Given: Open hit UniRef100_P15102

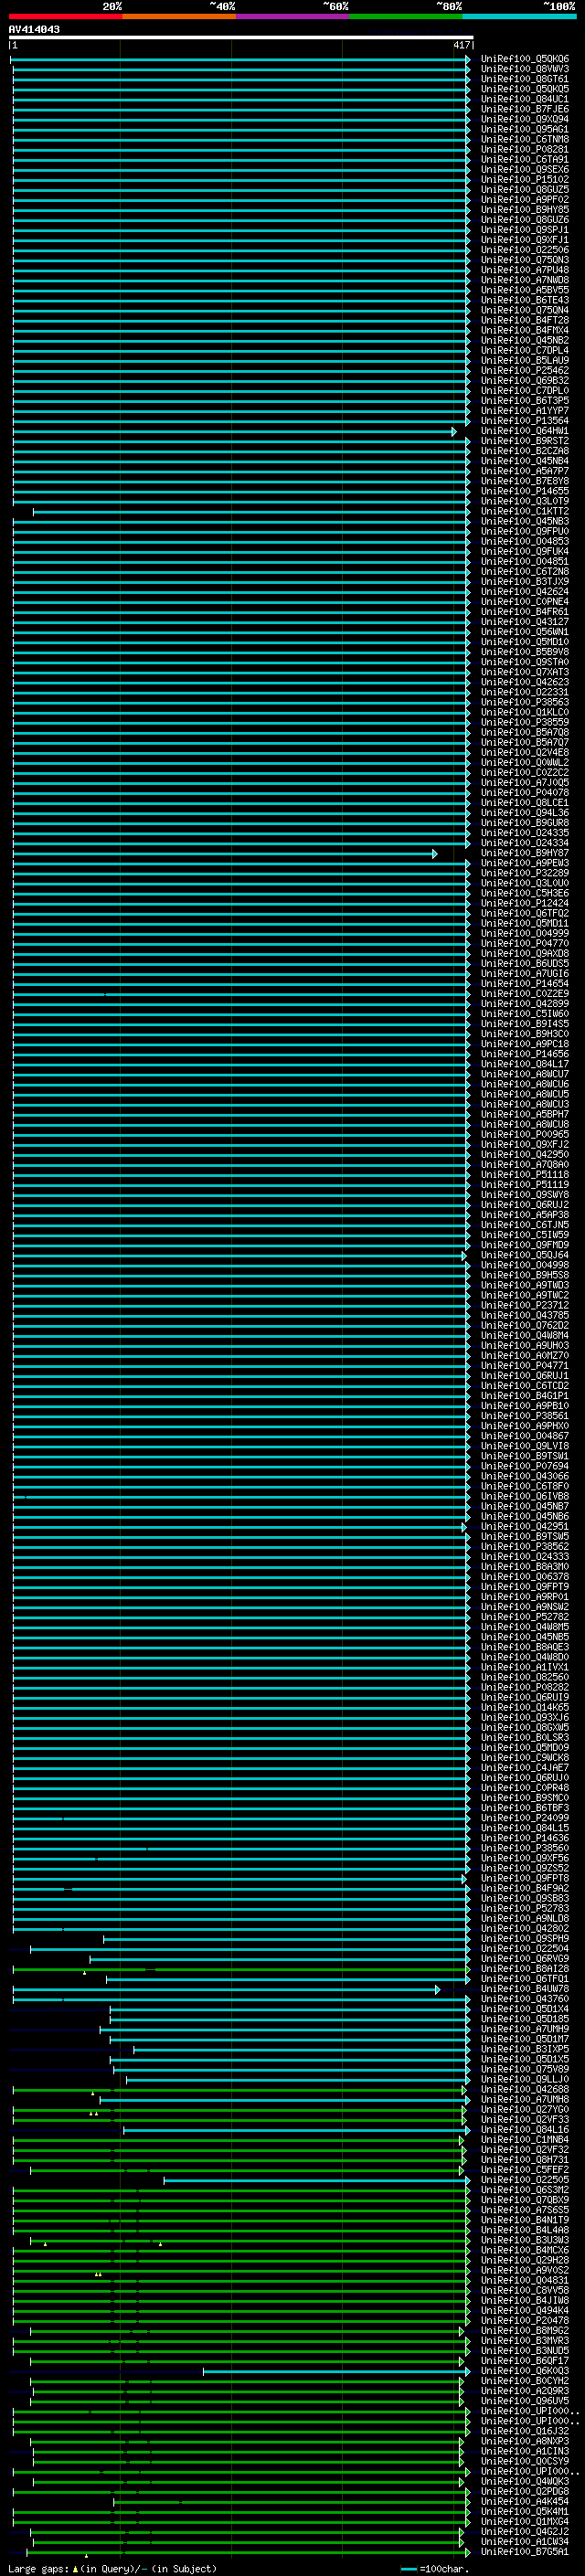Looking at the screenshot, I should click(524, 180).
